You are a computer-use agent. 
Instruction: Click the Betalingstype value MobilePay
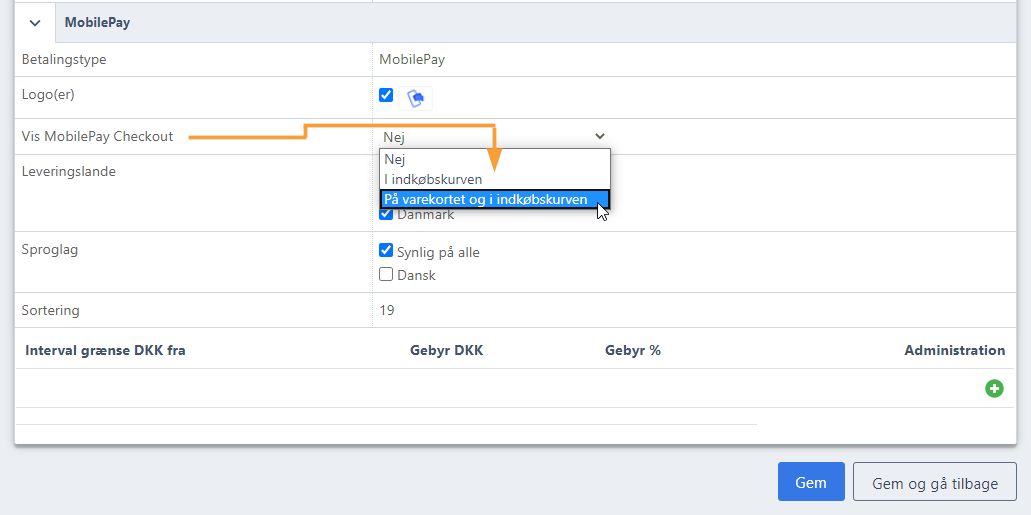click(x=412, y=60)
